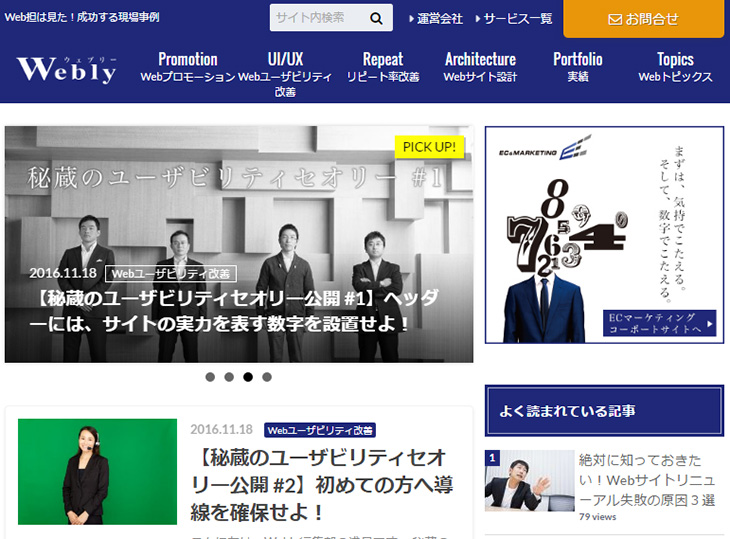Click the 2016.11.18 date on the #2 article
Viewport: 730px width, 539px height.
click(221, 429)
